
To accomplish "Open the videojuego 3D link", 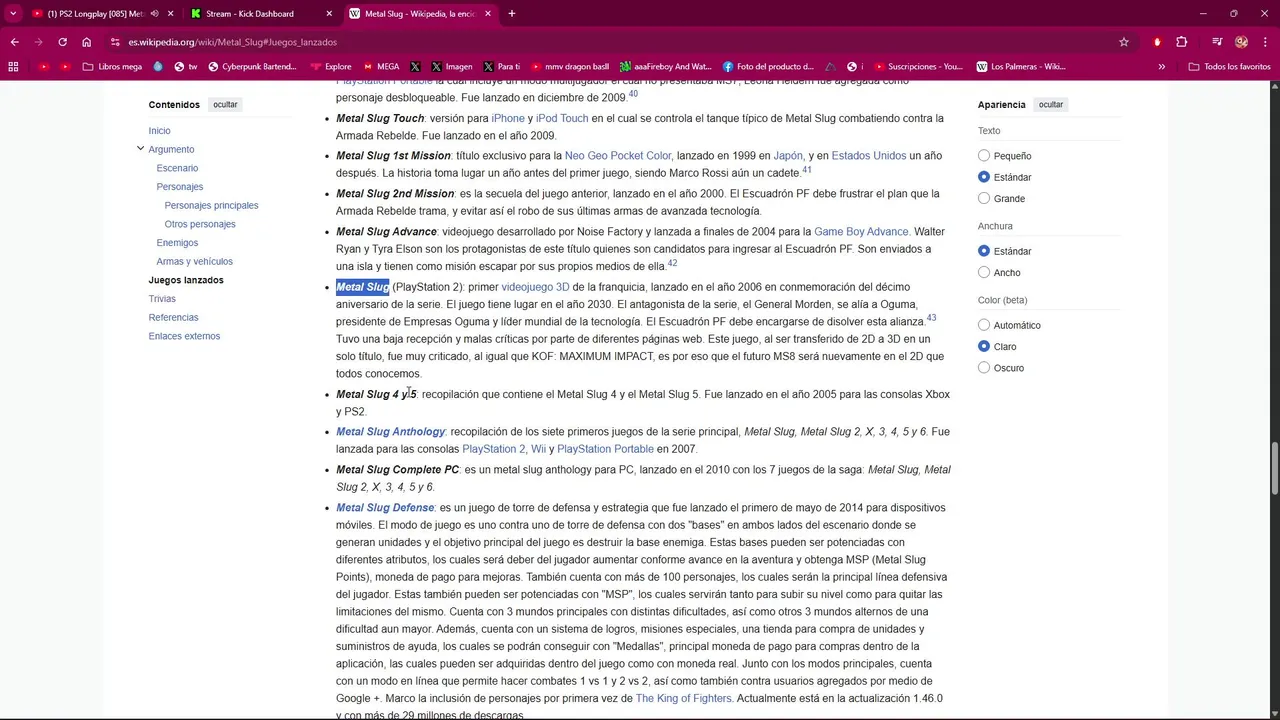I will pos(535,287).
